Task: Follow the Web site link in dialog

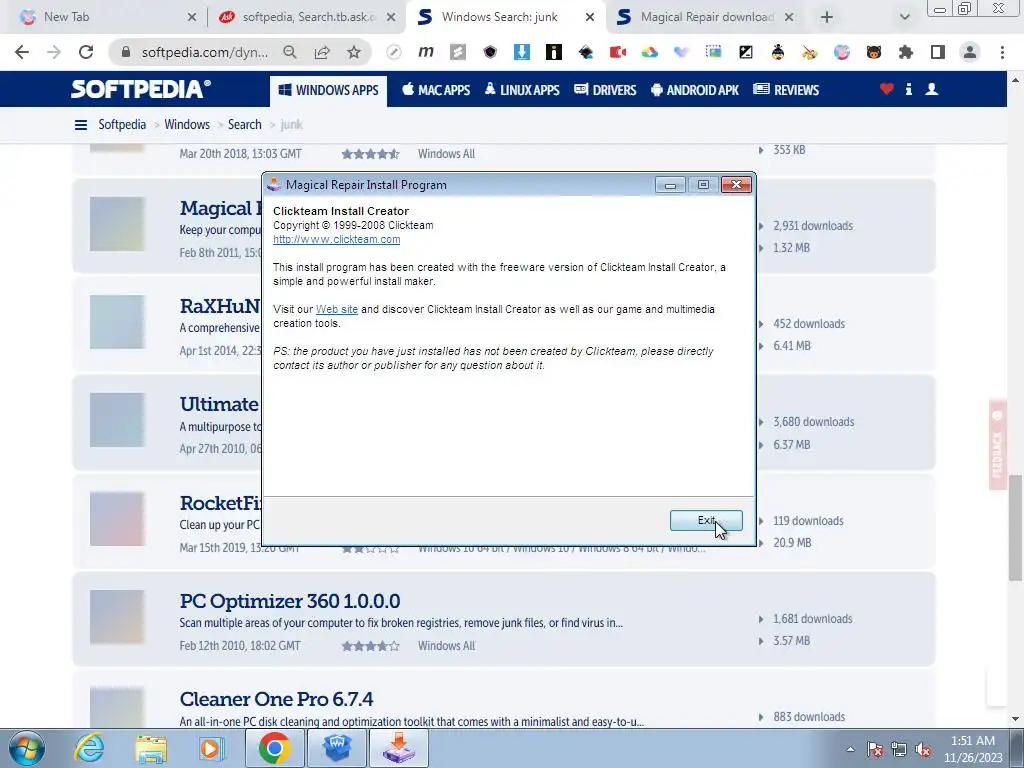Action: (x=336, y=309)
